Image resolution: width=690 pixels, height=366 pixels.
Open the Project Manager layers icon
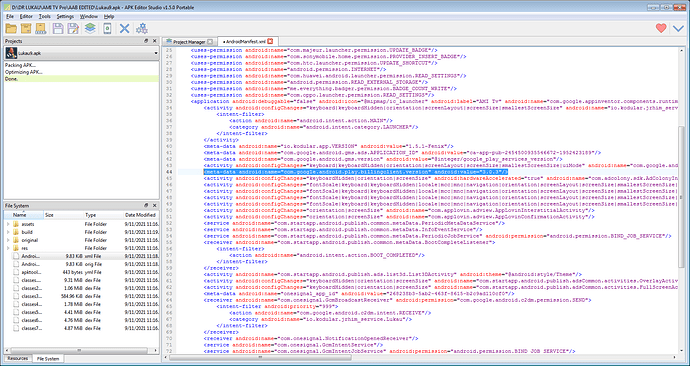90,29
